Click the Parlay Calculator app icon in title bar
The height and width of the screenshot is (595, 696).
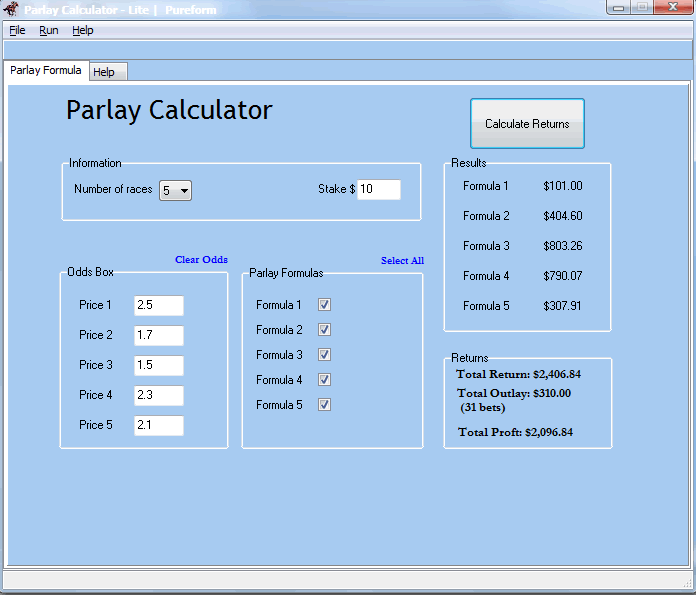11,10
